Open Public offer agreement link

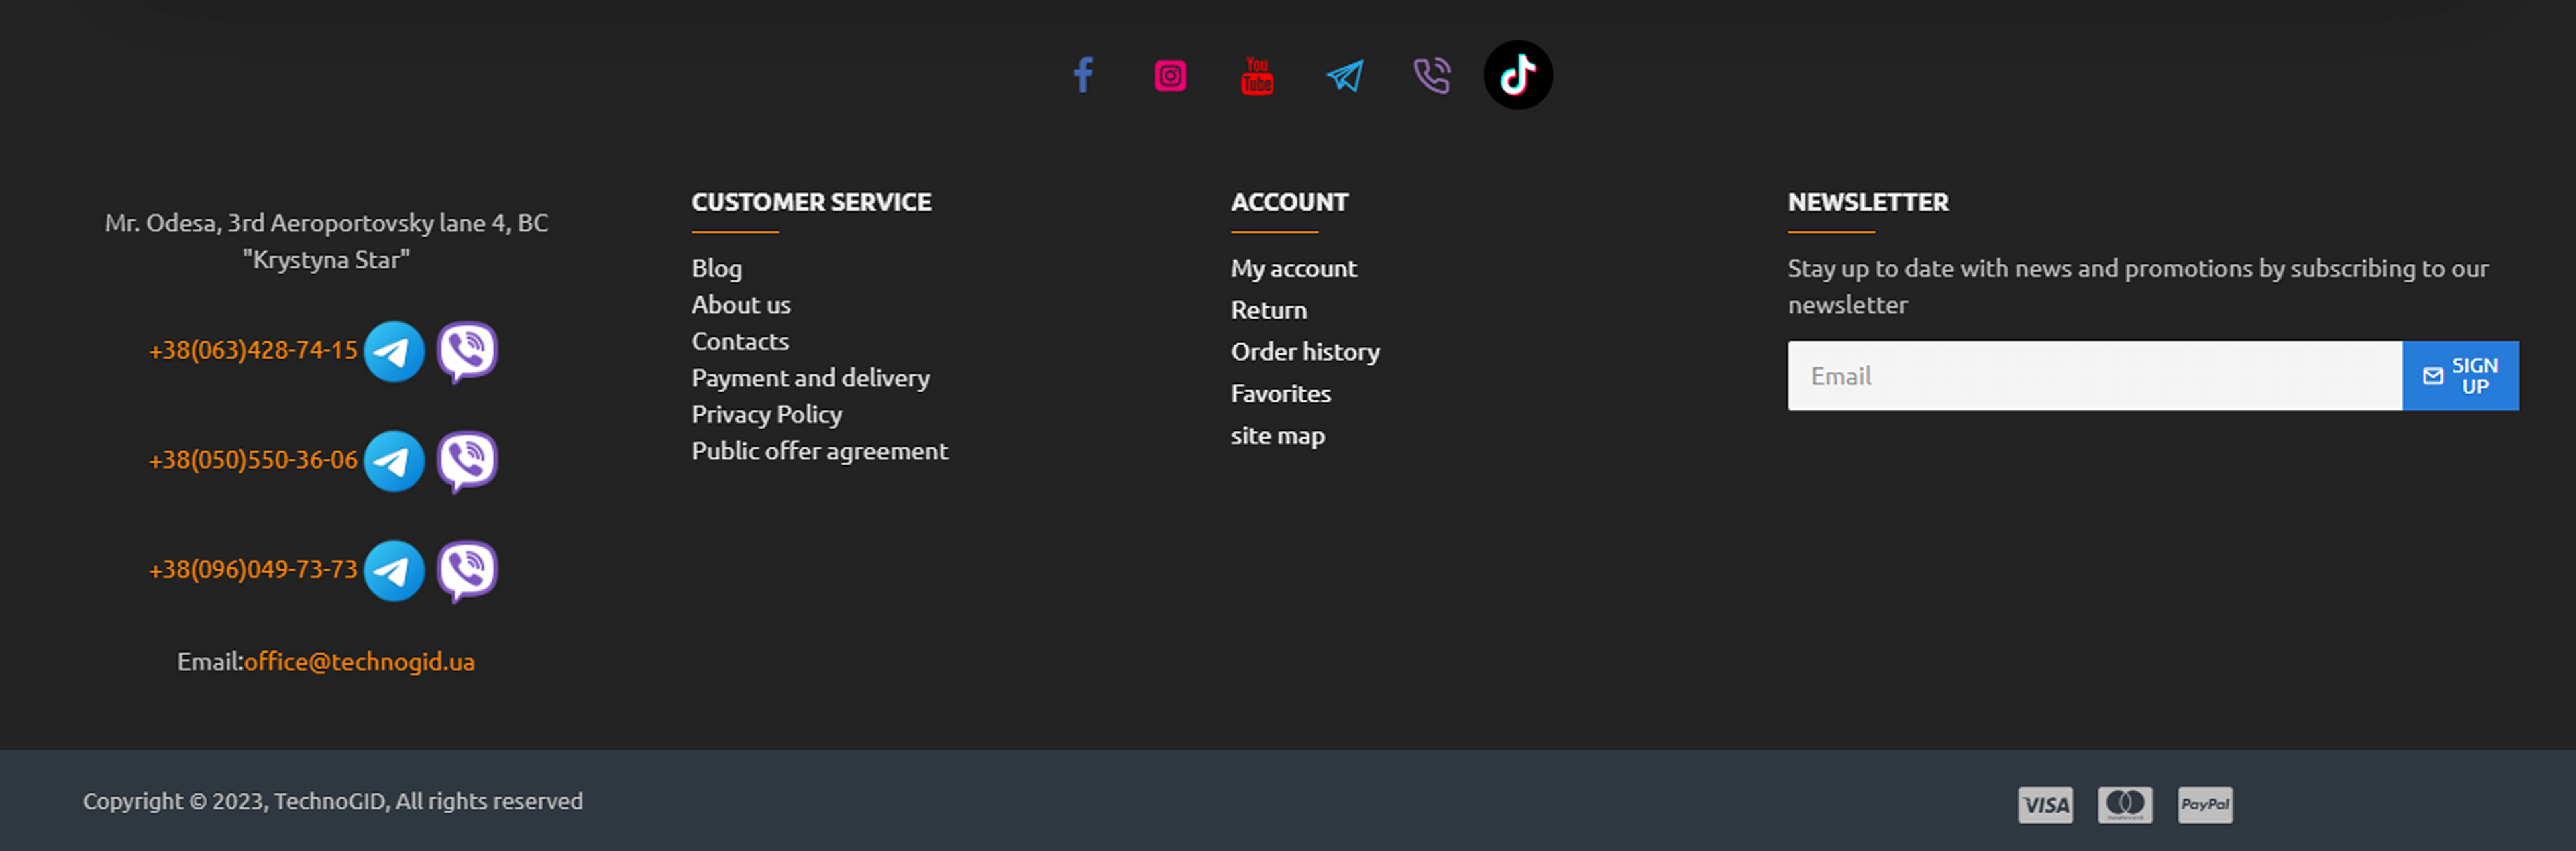point(819,451)
